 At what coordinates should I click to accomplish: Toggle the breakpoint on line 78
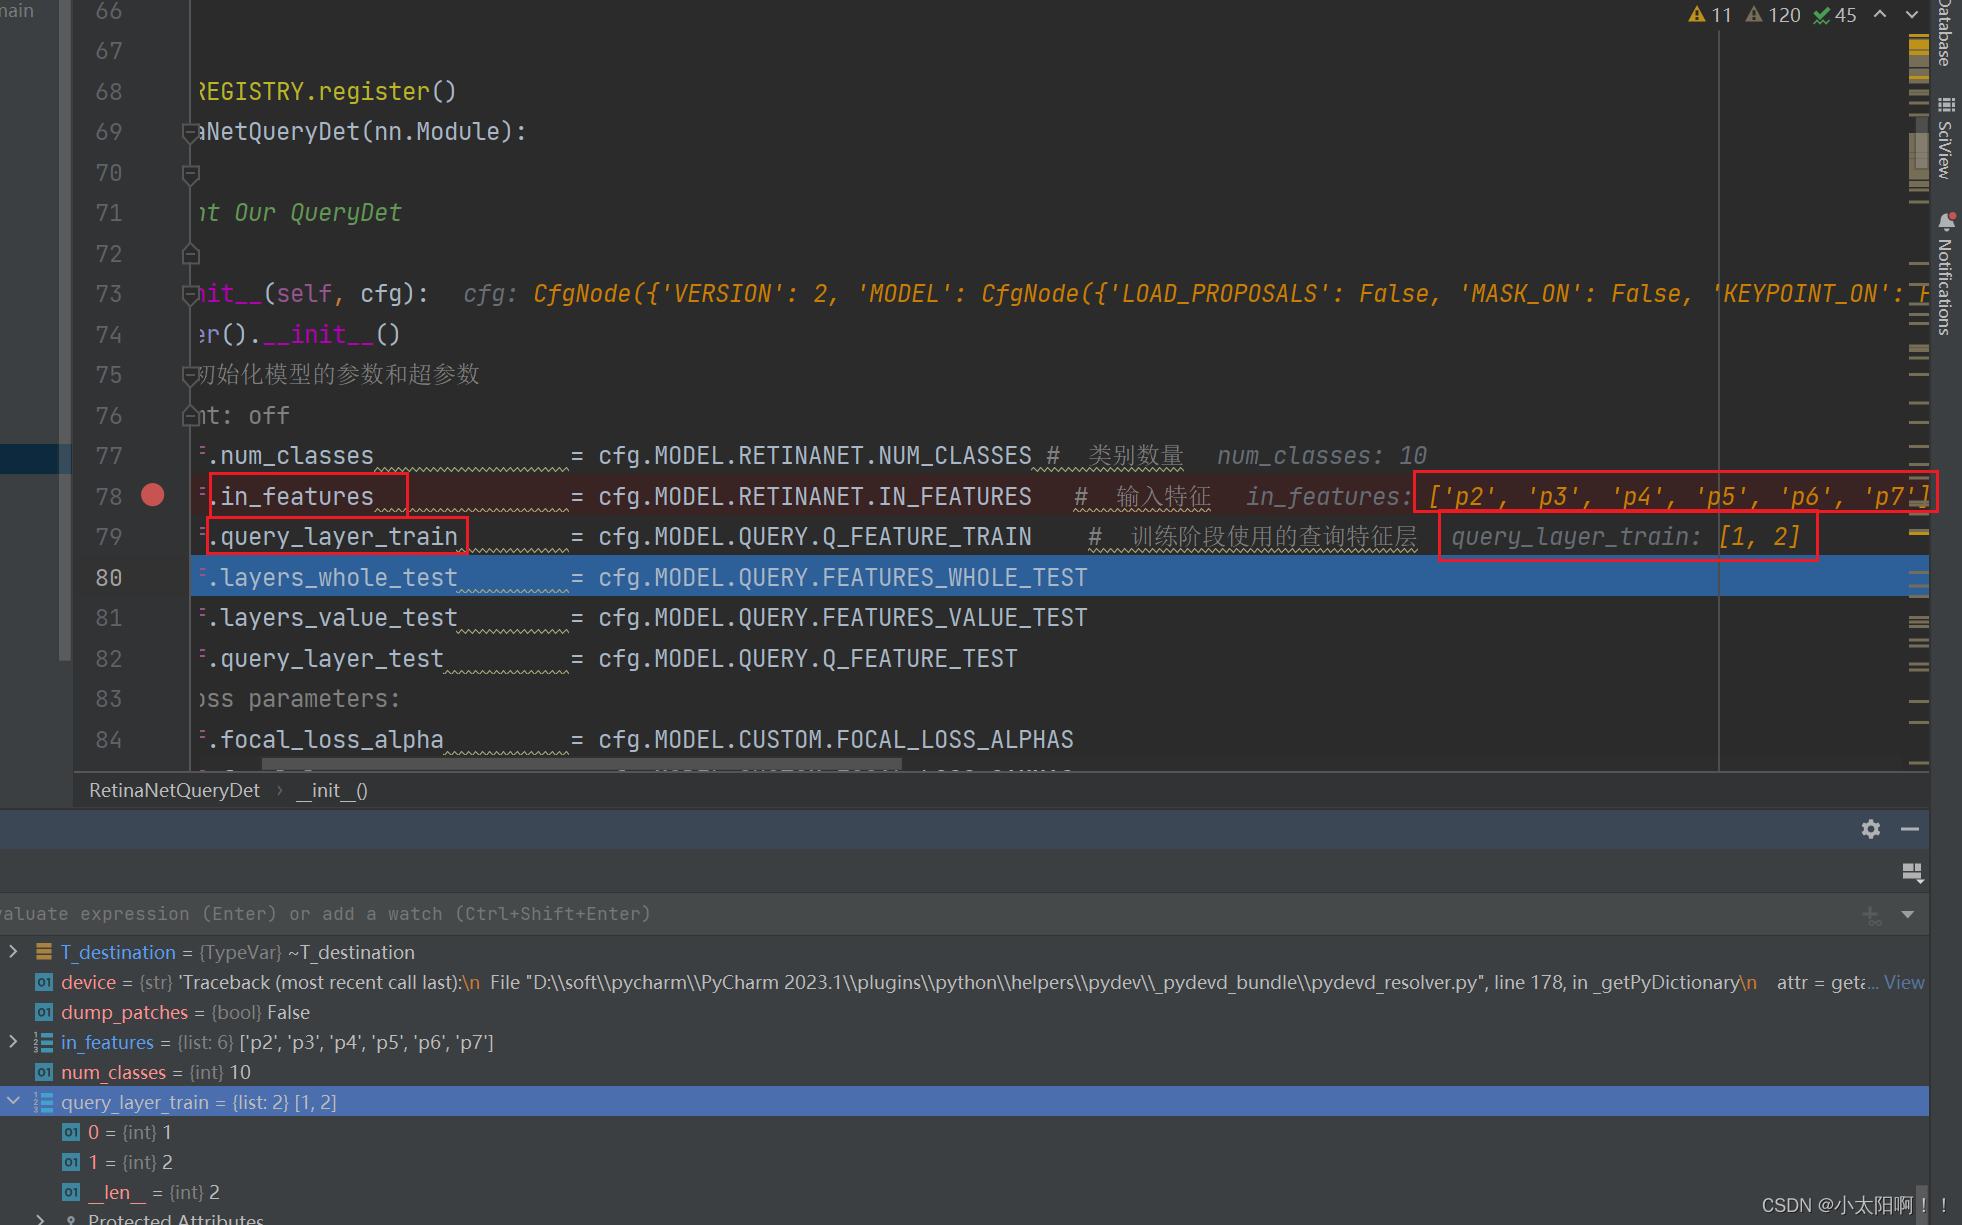(153, 495)
